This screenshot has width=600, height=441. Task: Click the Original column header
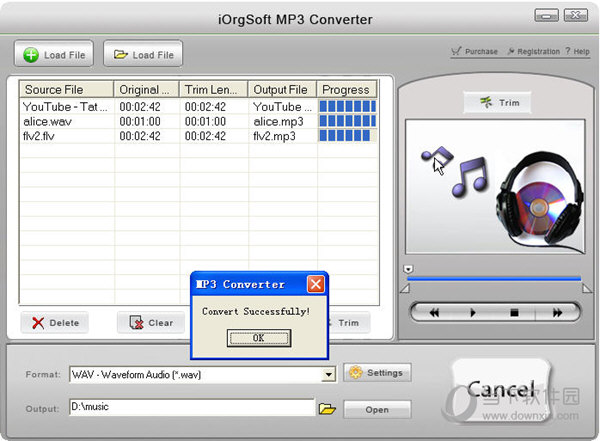[x=147, y=90]
